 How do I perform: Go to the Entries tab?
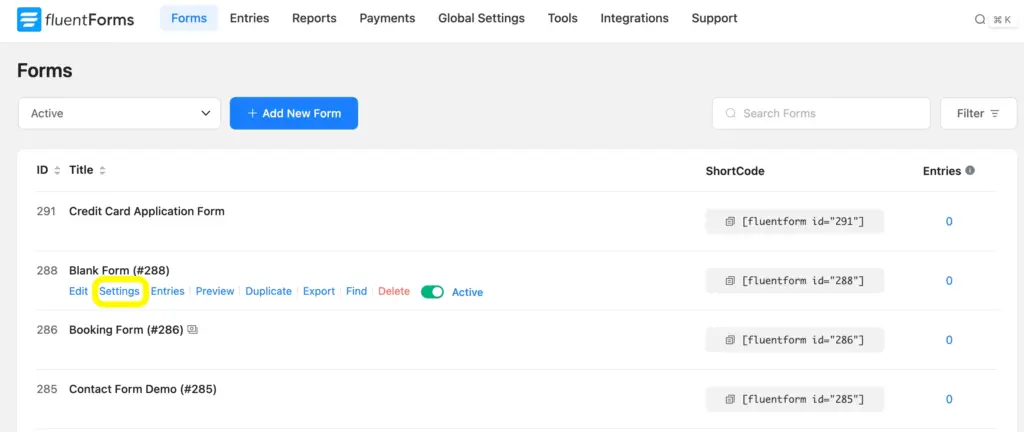249,18
